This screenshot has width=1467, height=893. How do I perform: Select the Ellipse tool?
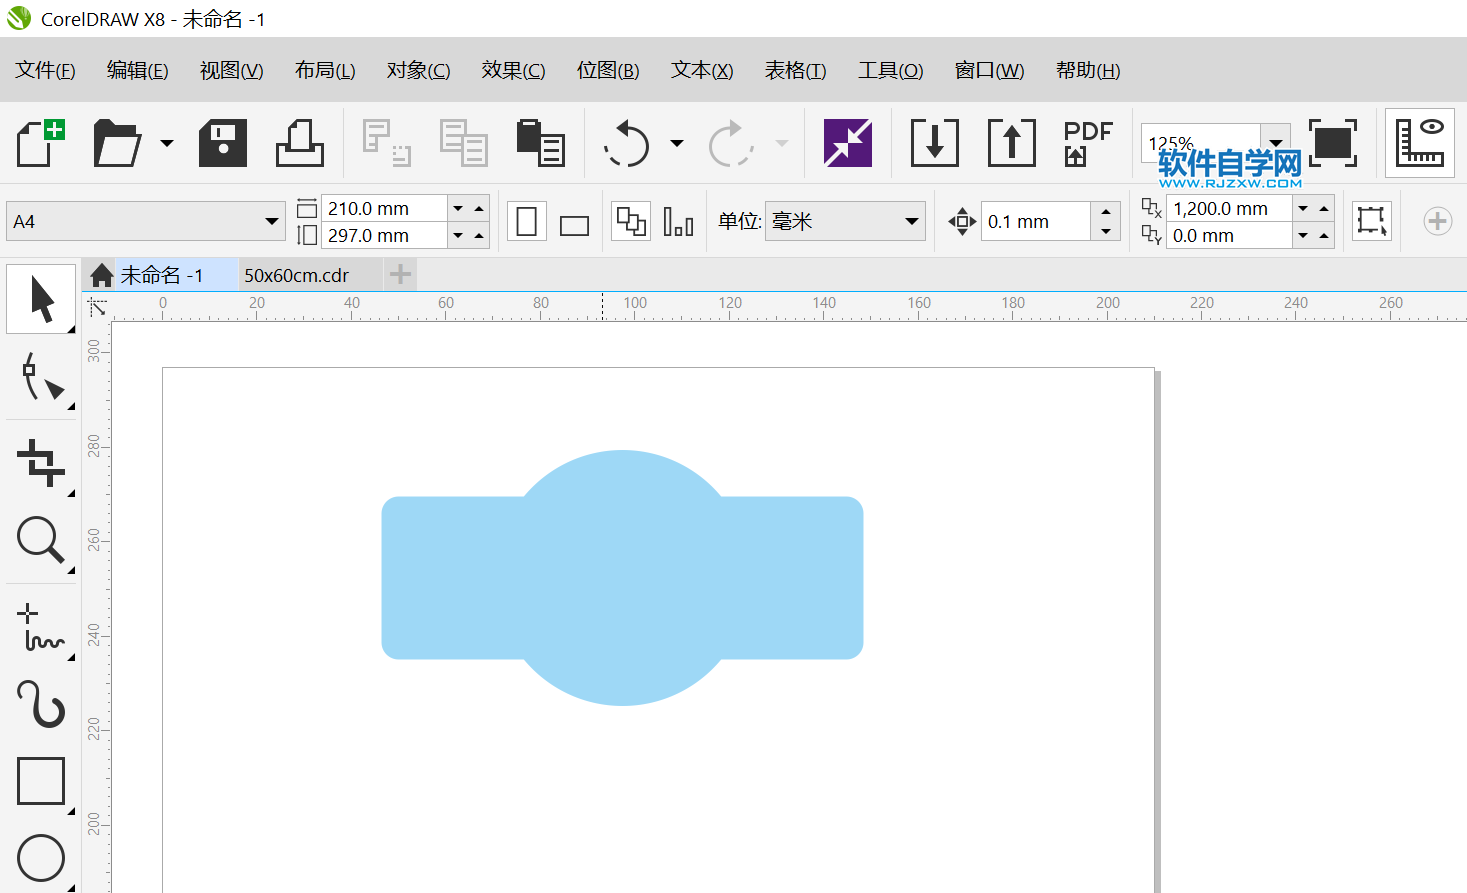coord(41,858)
